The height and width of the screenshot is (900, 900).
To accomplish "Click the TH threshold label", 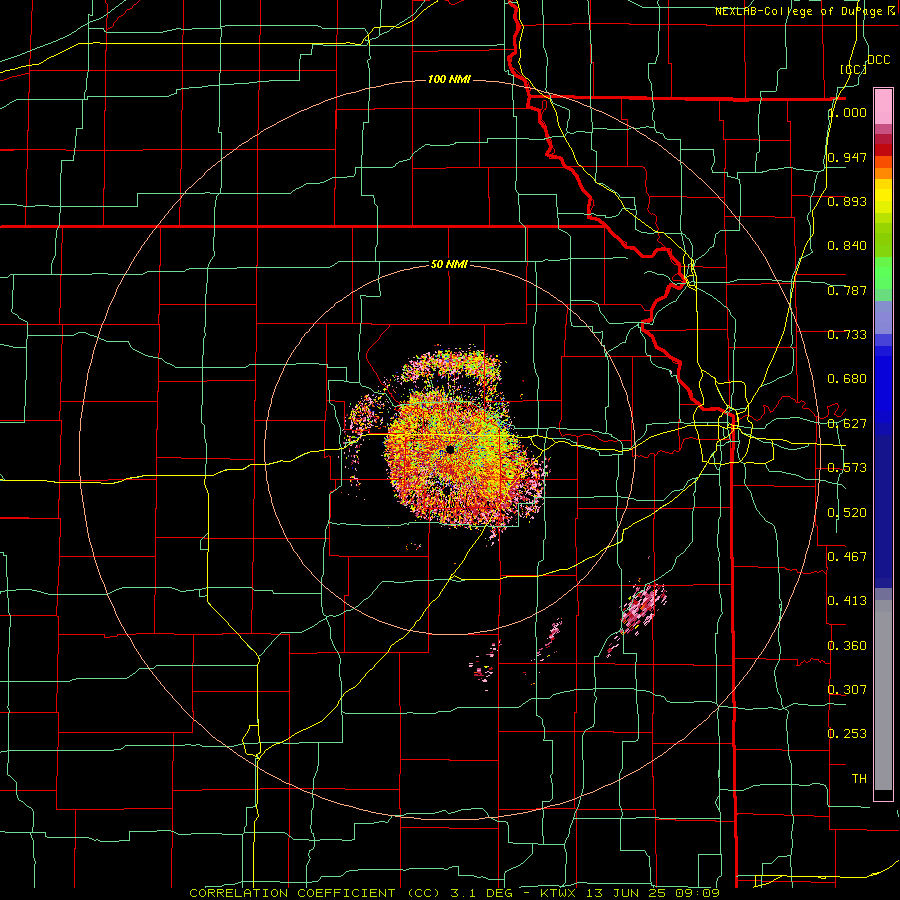I will click(x=859, y=779).
